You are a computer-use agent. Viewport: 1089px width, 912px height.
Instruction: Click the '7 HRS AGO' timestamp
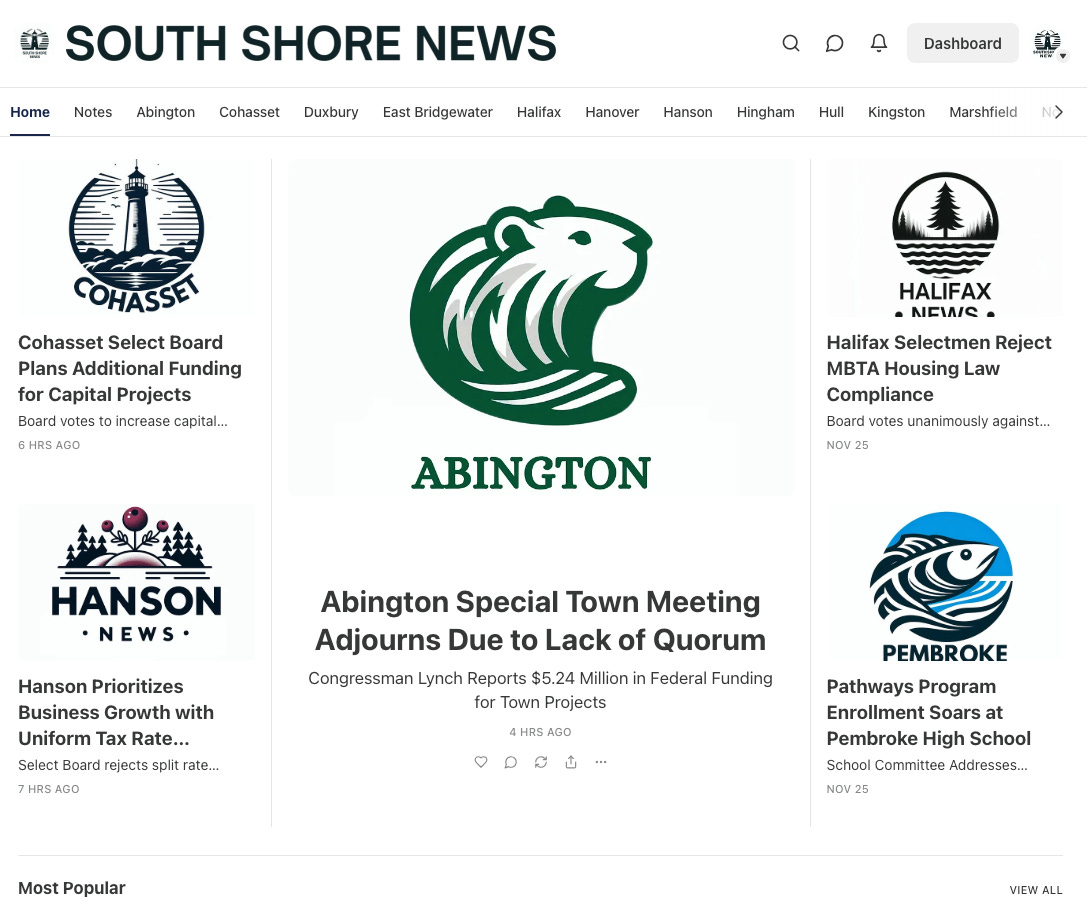click(x=49, y=789)
